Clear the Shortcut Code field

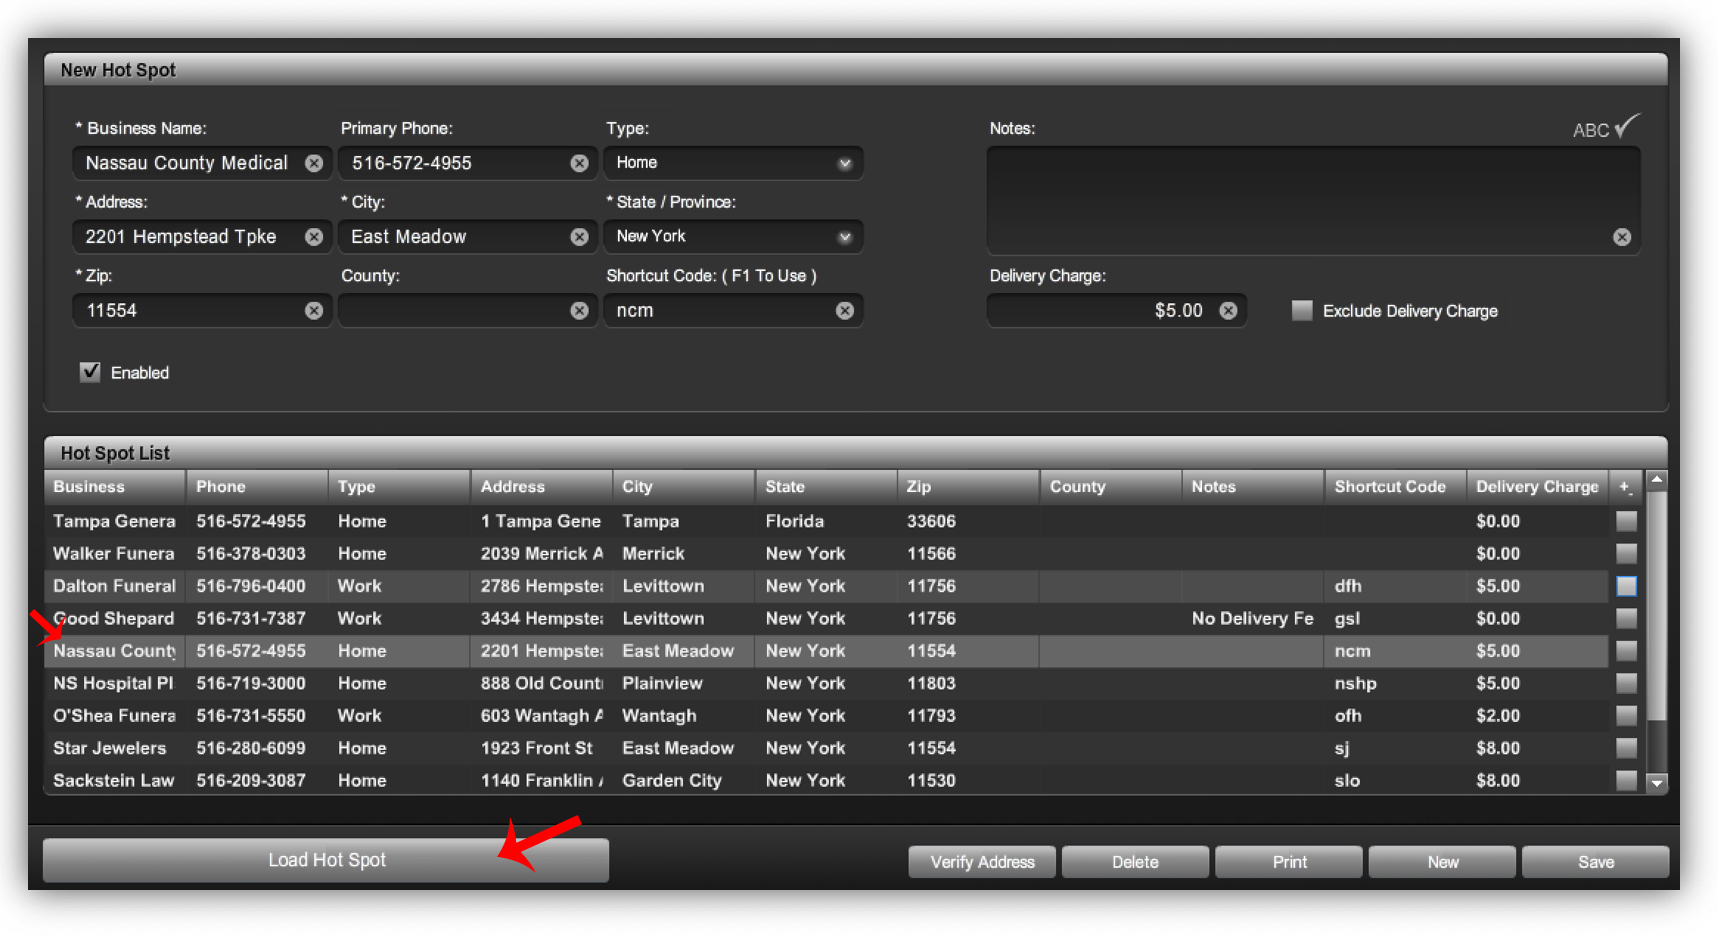pos(845,311)
